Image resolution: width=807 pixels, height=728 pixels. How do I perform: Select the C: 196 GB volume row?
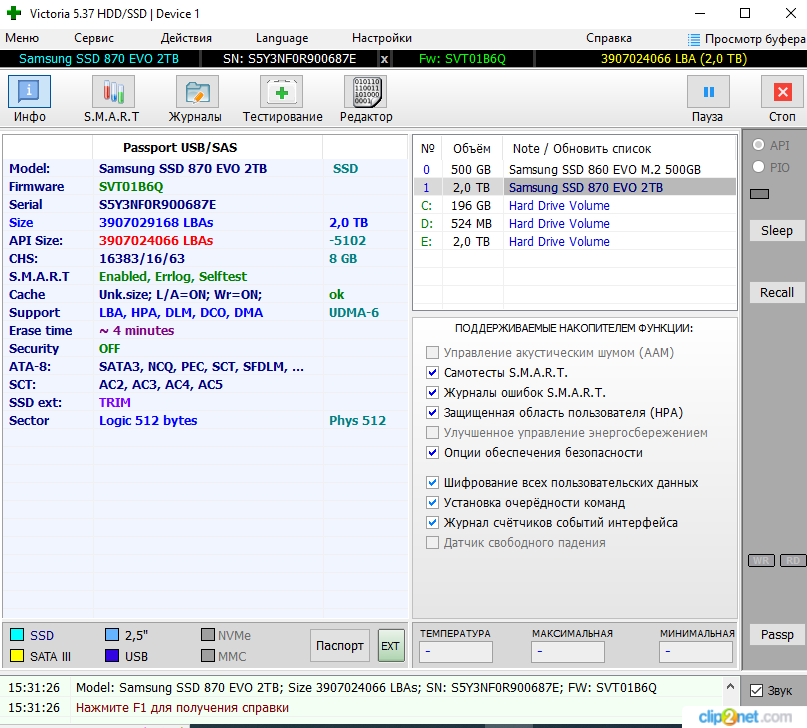pos(575,206)
